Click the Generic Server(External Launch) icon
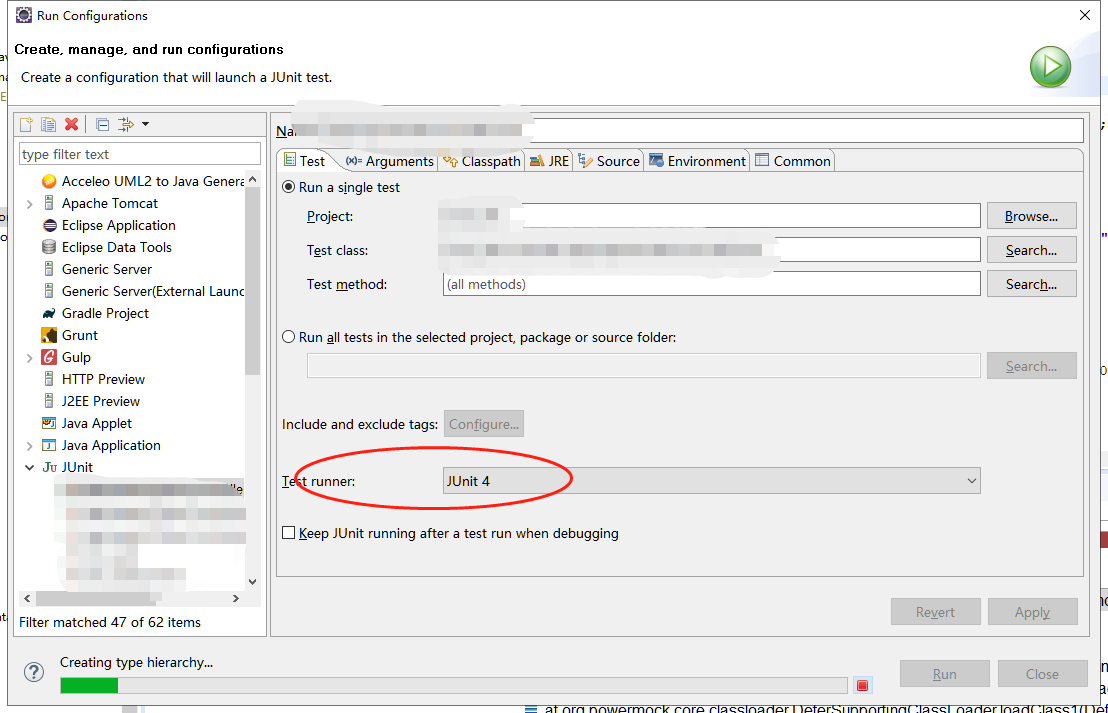Image resolution: width=1108 pixels, height=713 pixels. pos(49,291)
